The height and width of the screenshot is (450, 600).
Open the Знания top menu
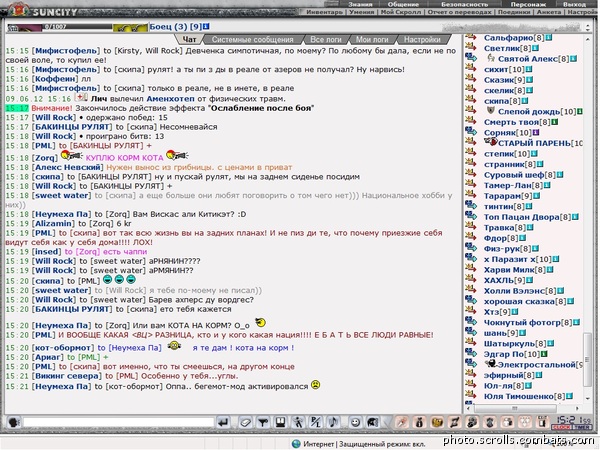click(x=360, y=4)
